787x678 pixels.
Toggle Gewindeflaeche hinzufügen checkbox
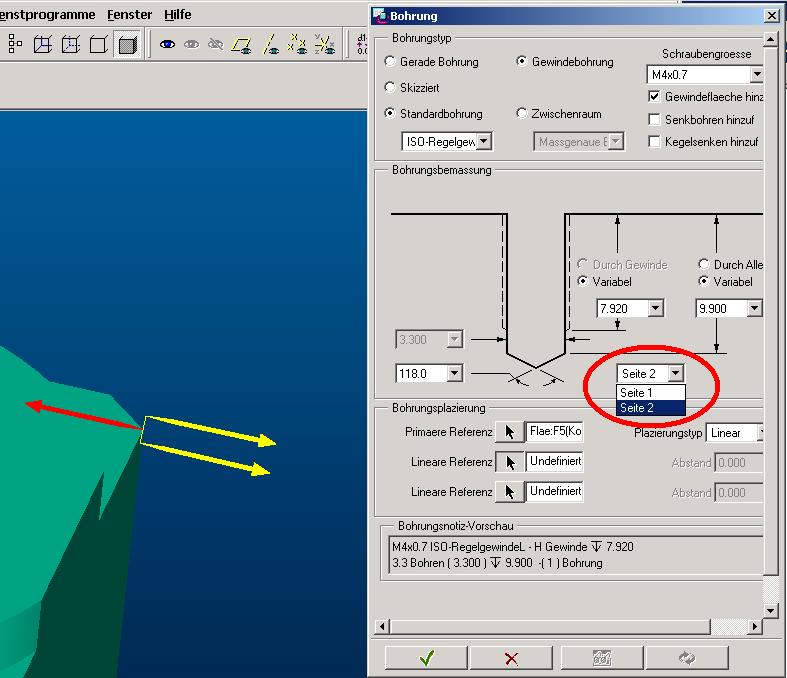(654, 96)
